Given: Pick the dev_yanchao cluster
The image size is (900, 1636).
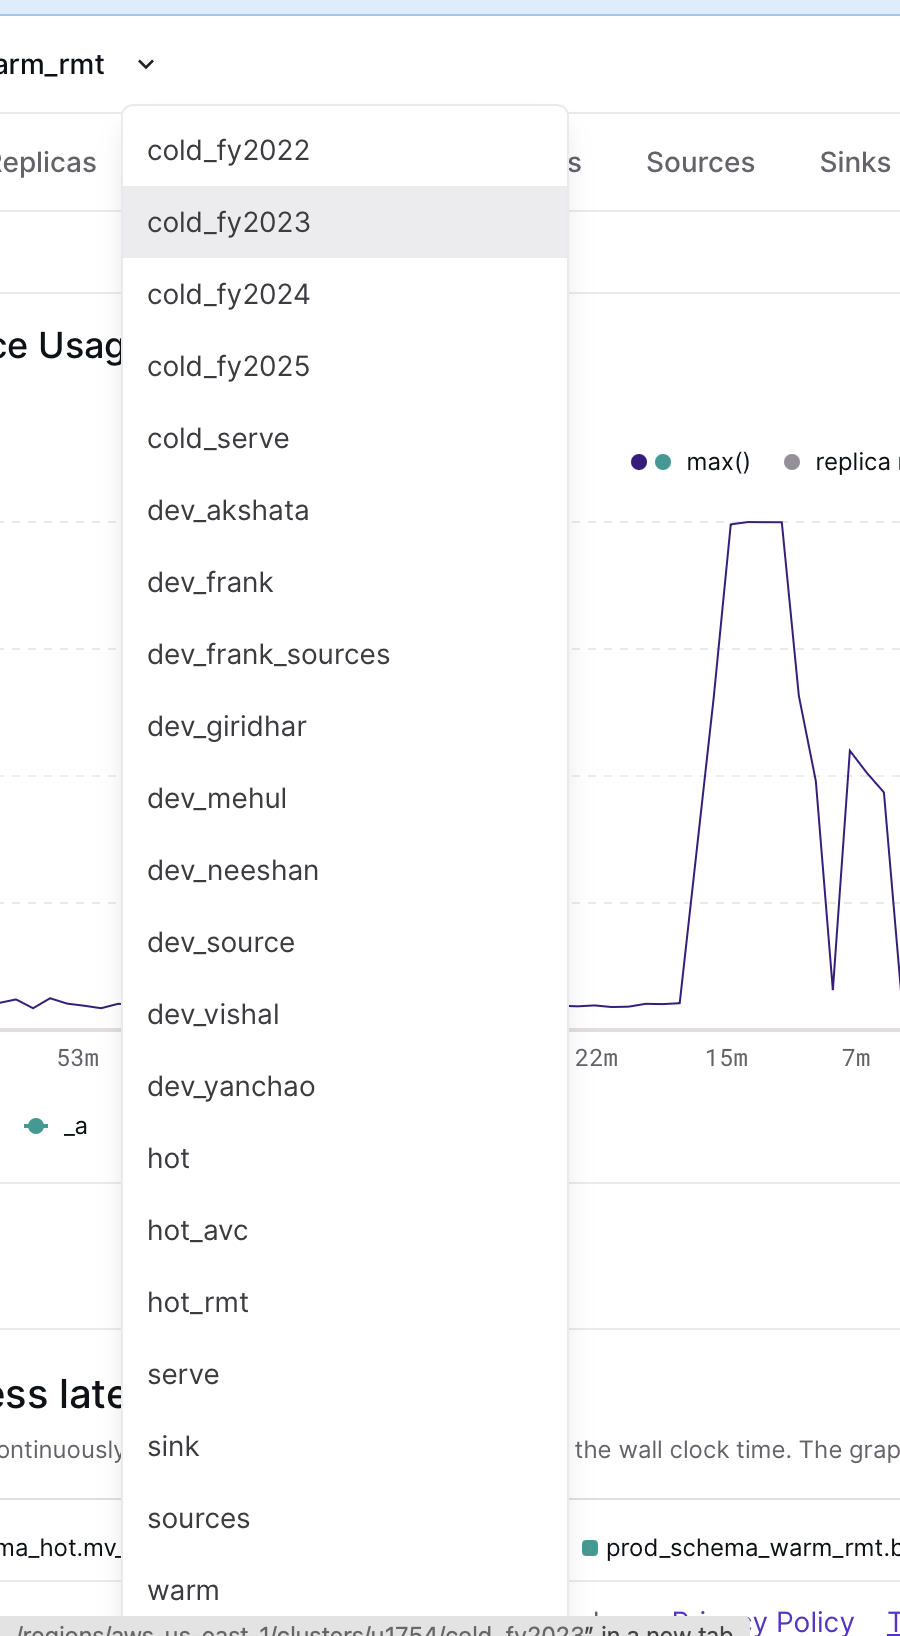Looking at the screenshot, I should (231, 1087).
